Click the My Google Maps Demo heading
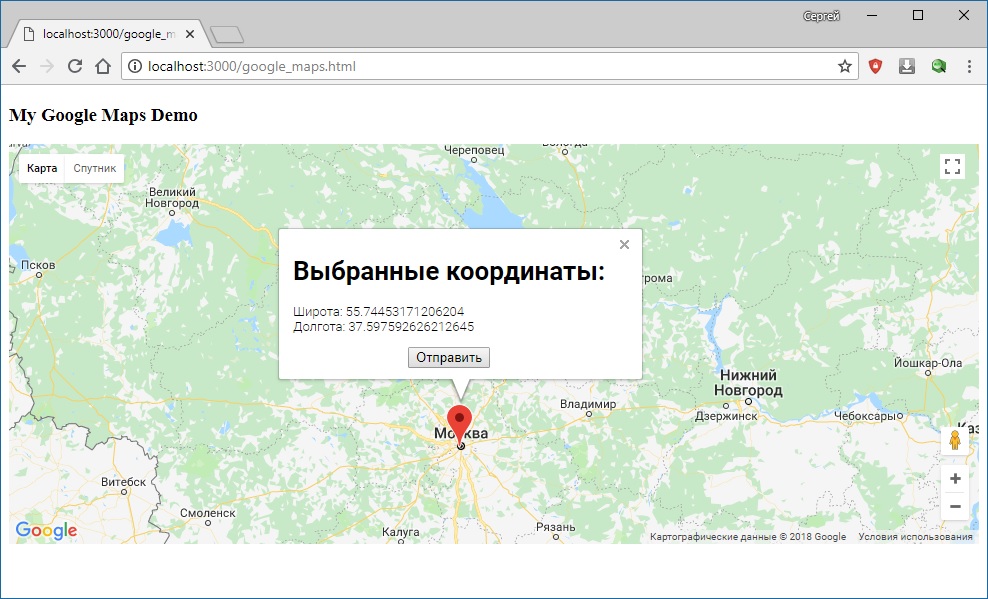 pos(103,115)
